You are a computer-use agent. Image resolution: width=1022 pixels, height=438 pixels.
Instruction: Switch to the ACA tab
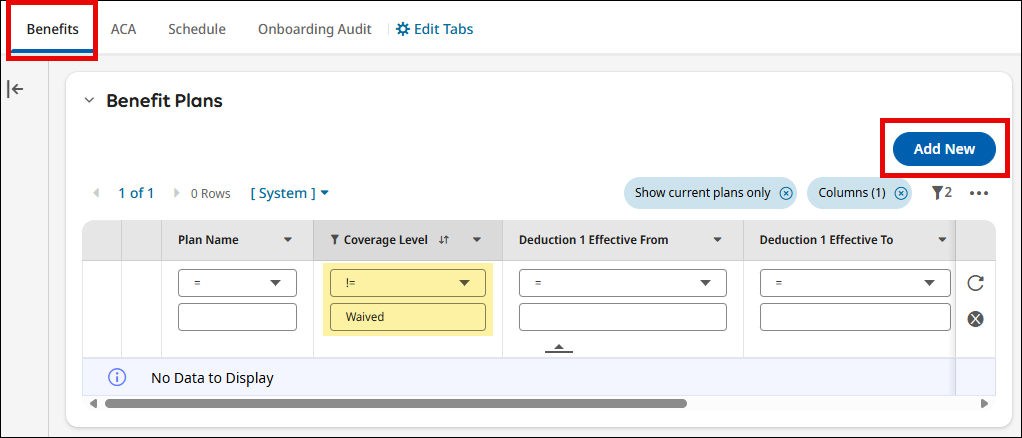tap(123, 29)
